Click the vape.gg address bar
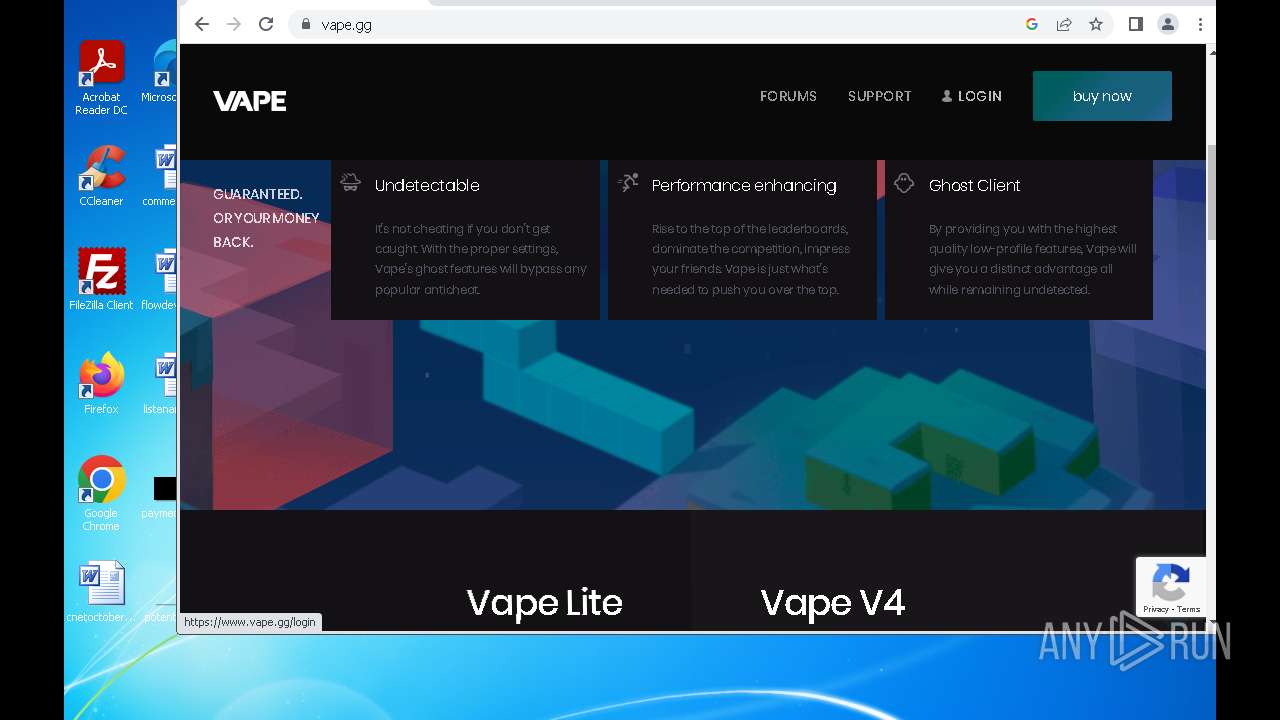This screenshot has width=1280, height=720. (x=660, y=24)
